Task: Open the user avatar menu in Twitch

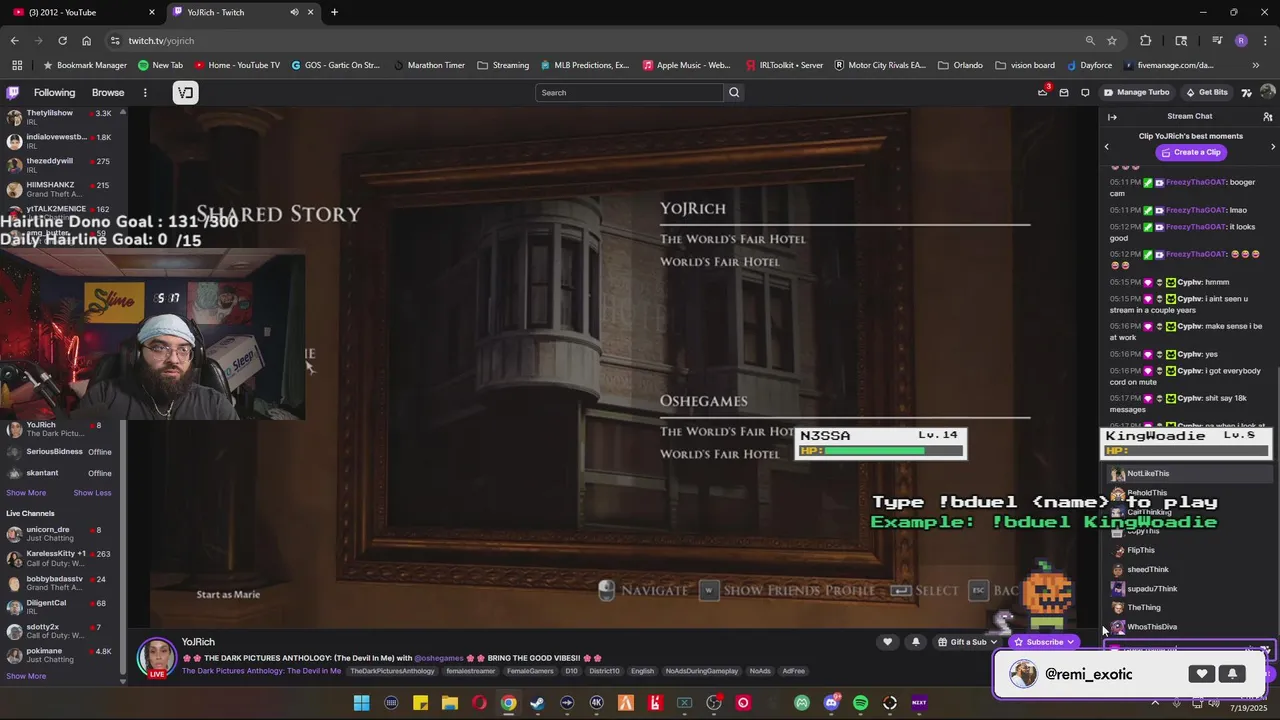Action: coord(1268,92)
